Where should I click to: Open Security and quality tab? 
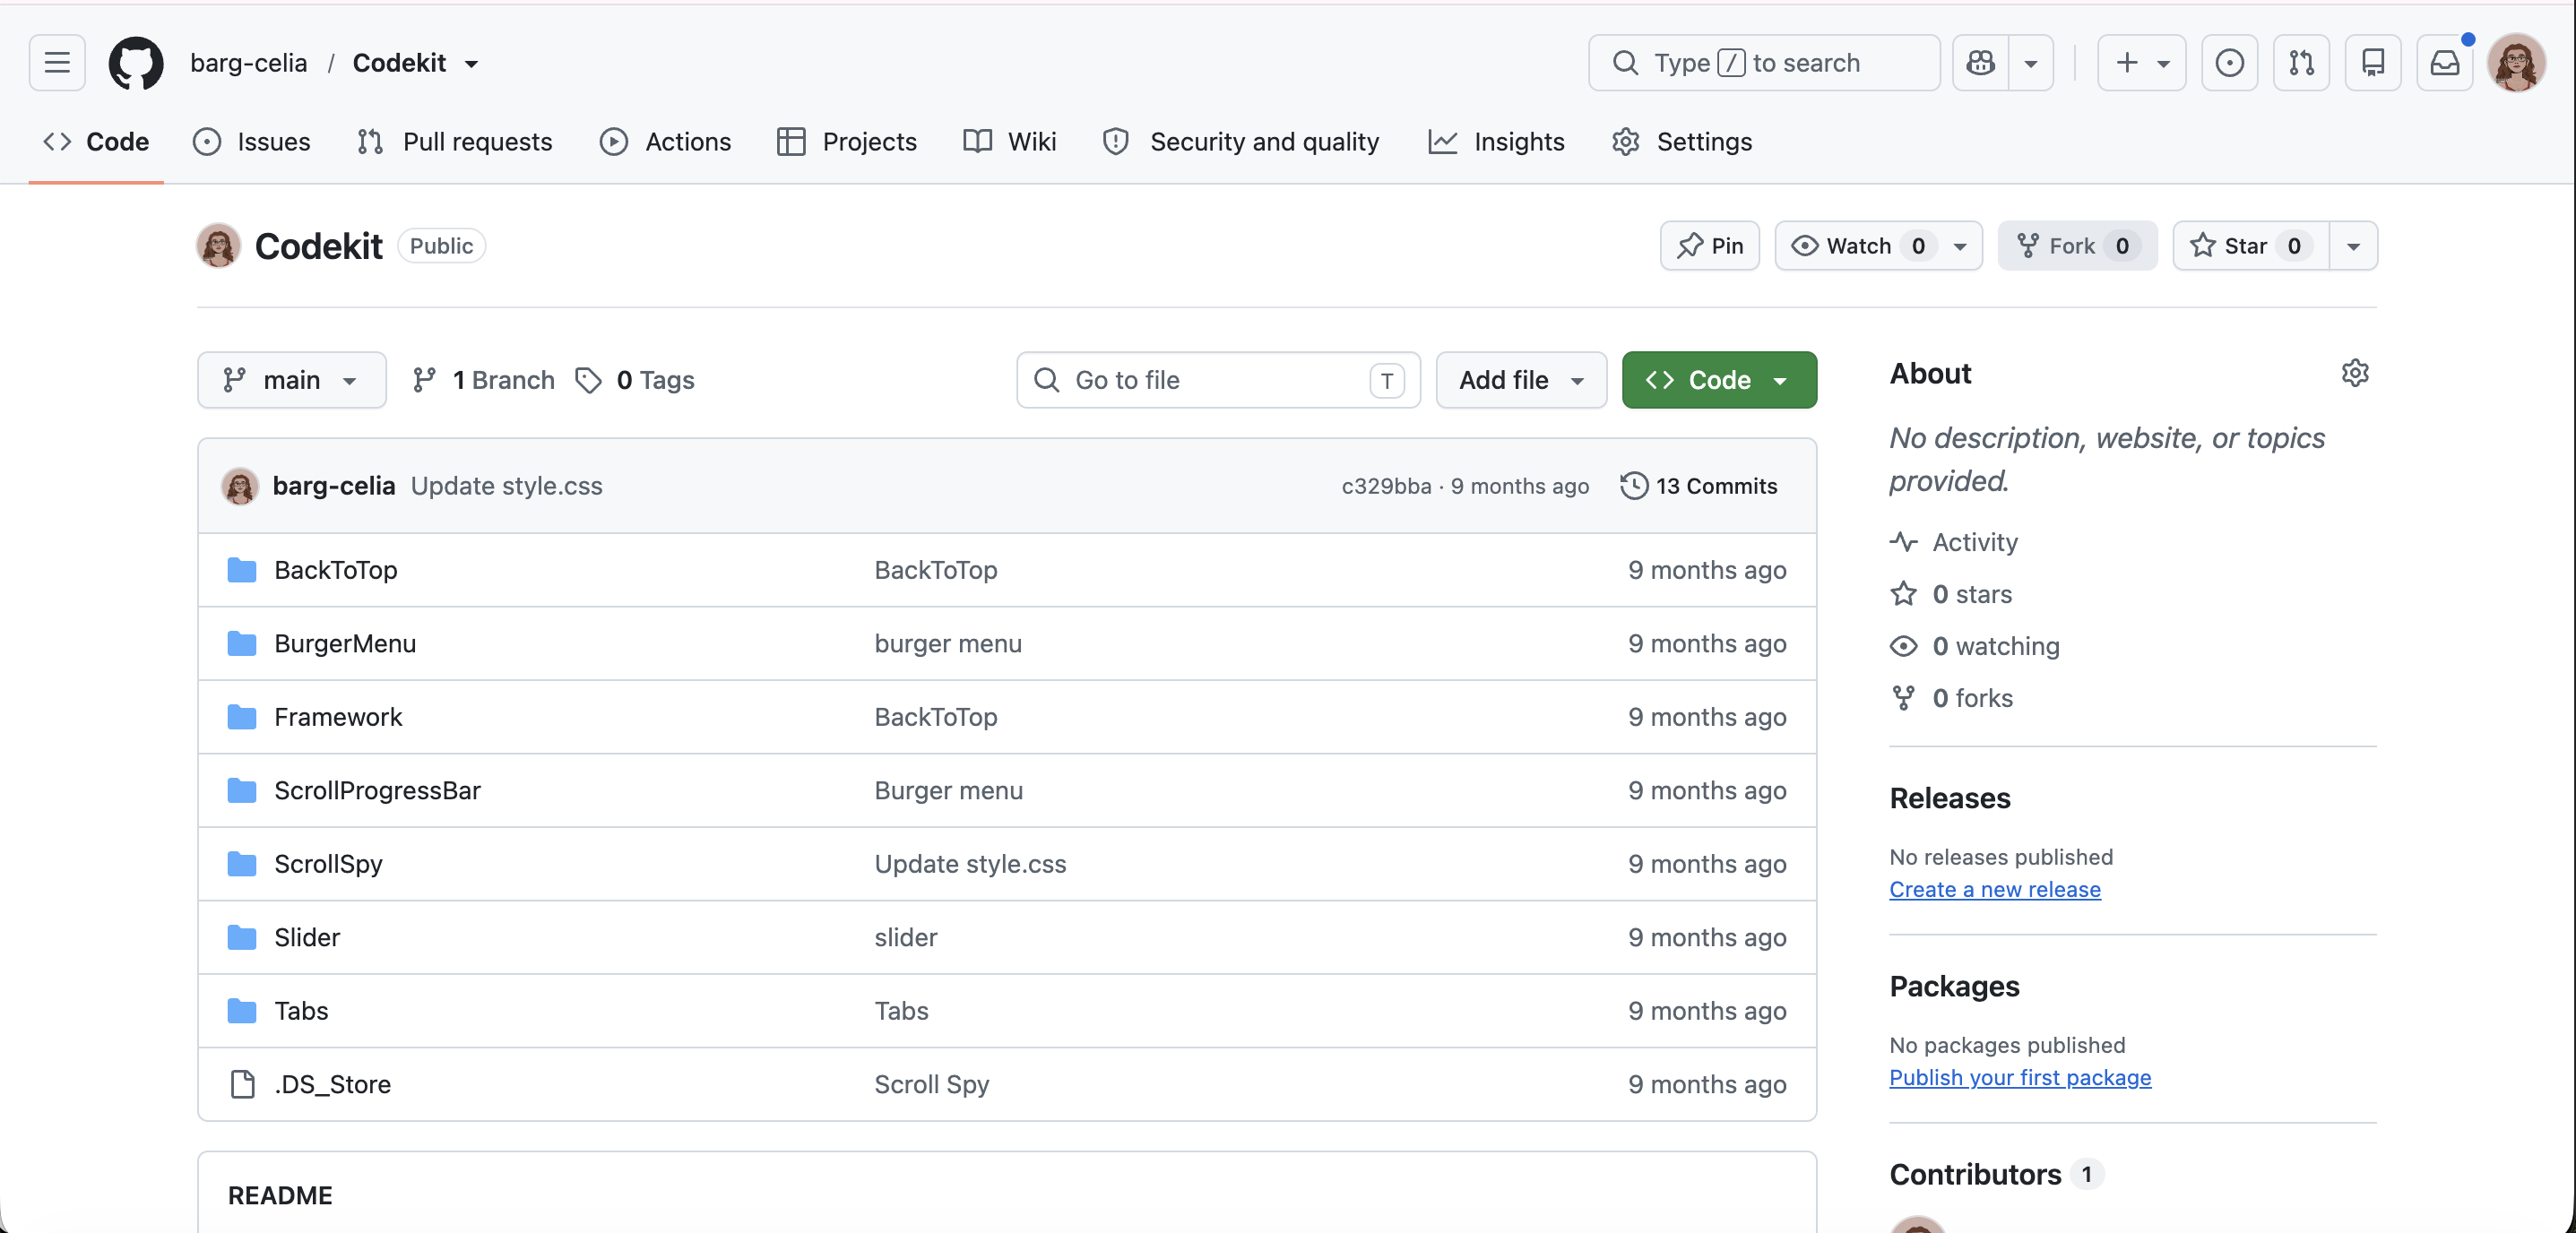click(x=1241, y=142)
